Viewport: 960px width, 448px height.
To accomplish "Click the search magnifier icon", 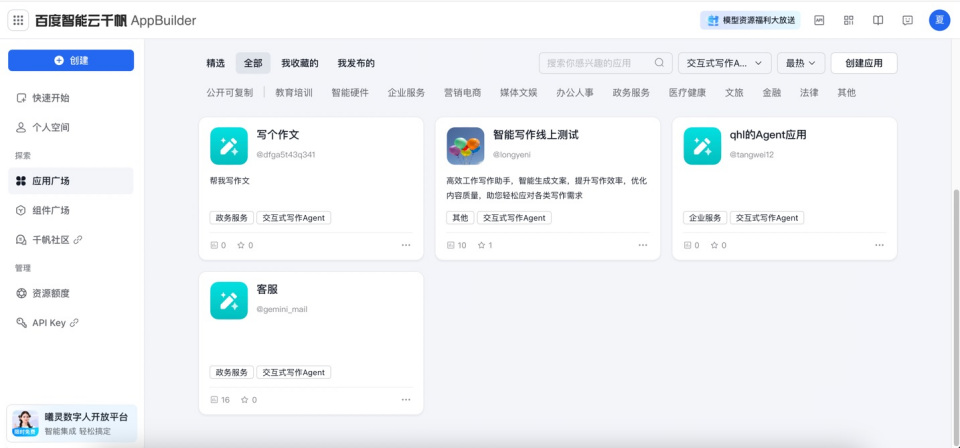I will 659,62.
